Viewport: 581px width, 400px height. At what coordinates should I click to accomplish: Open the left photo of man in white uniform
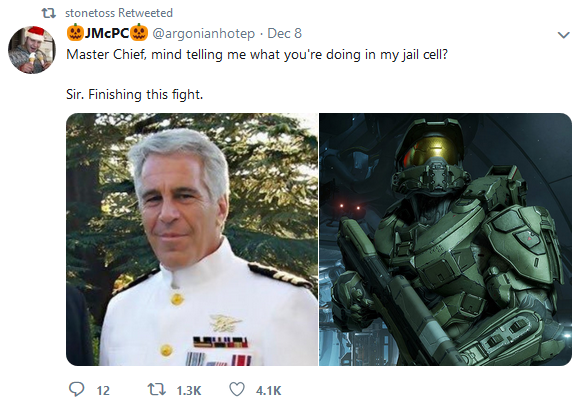point(192,239)
